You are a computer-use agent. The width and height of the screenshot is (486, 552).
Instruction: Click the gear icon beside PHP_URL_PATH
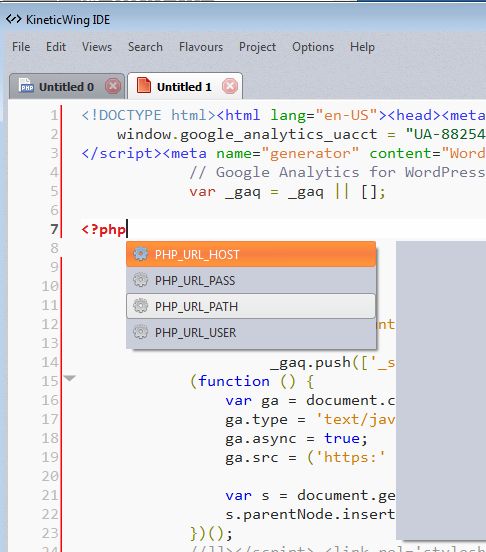coord(140,306)
